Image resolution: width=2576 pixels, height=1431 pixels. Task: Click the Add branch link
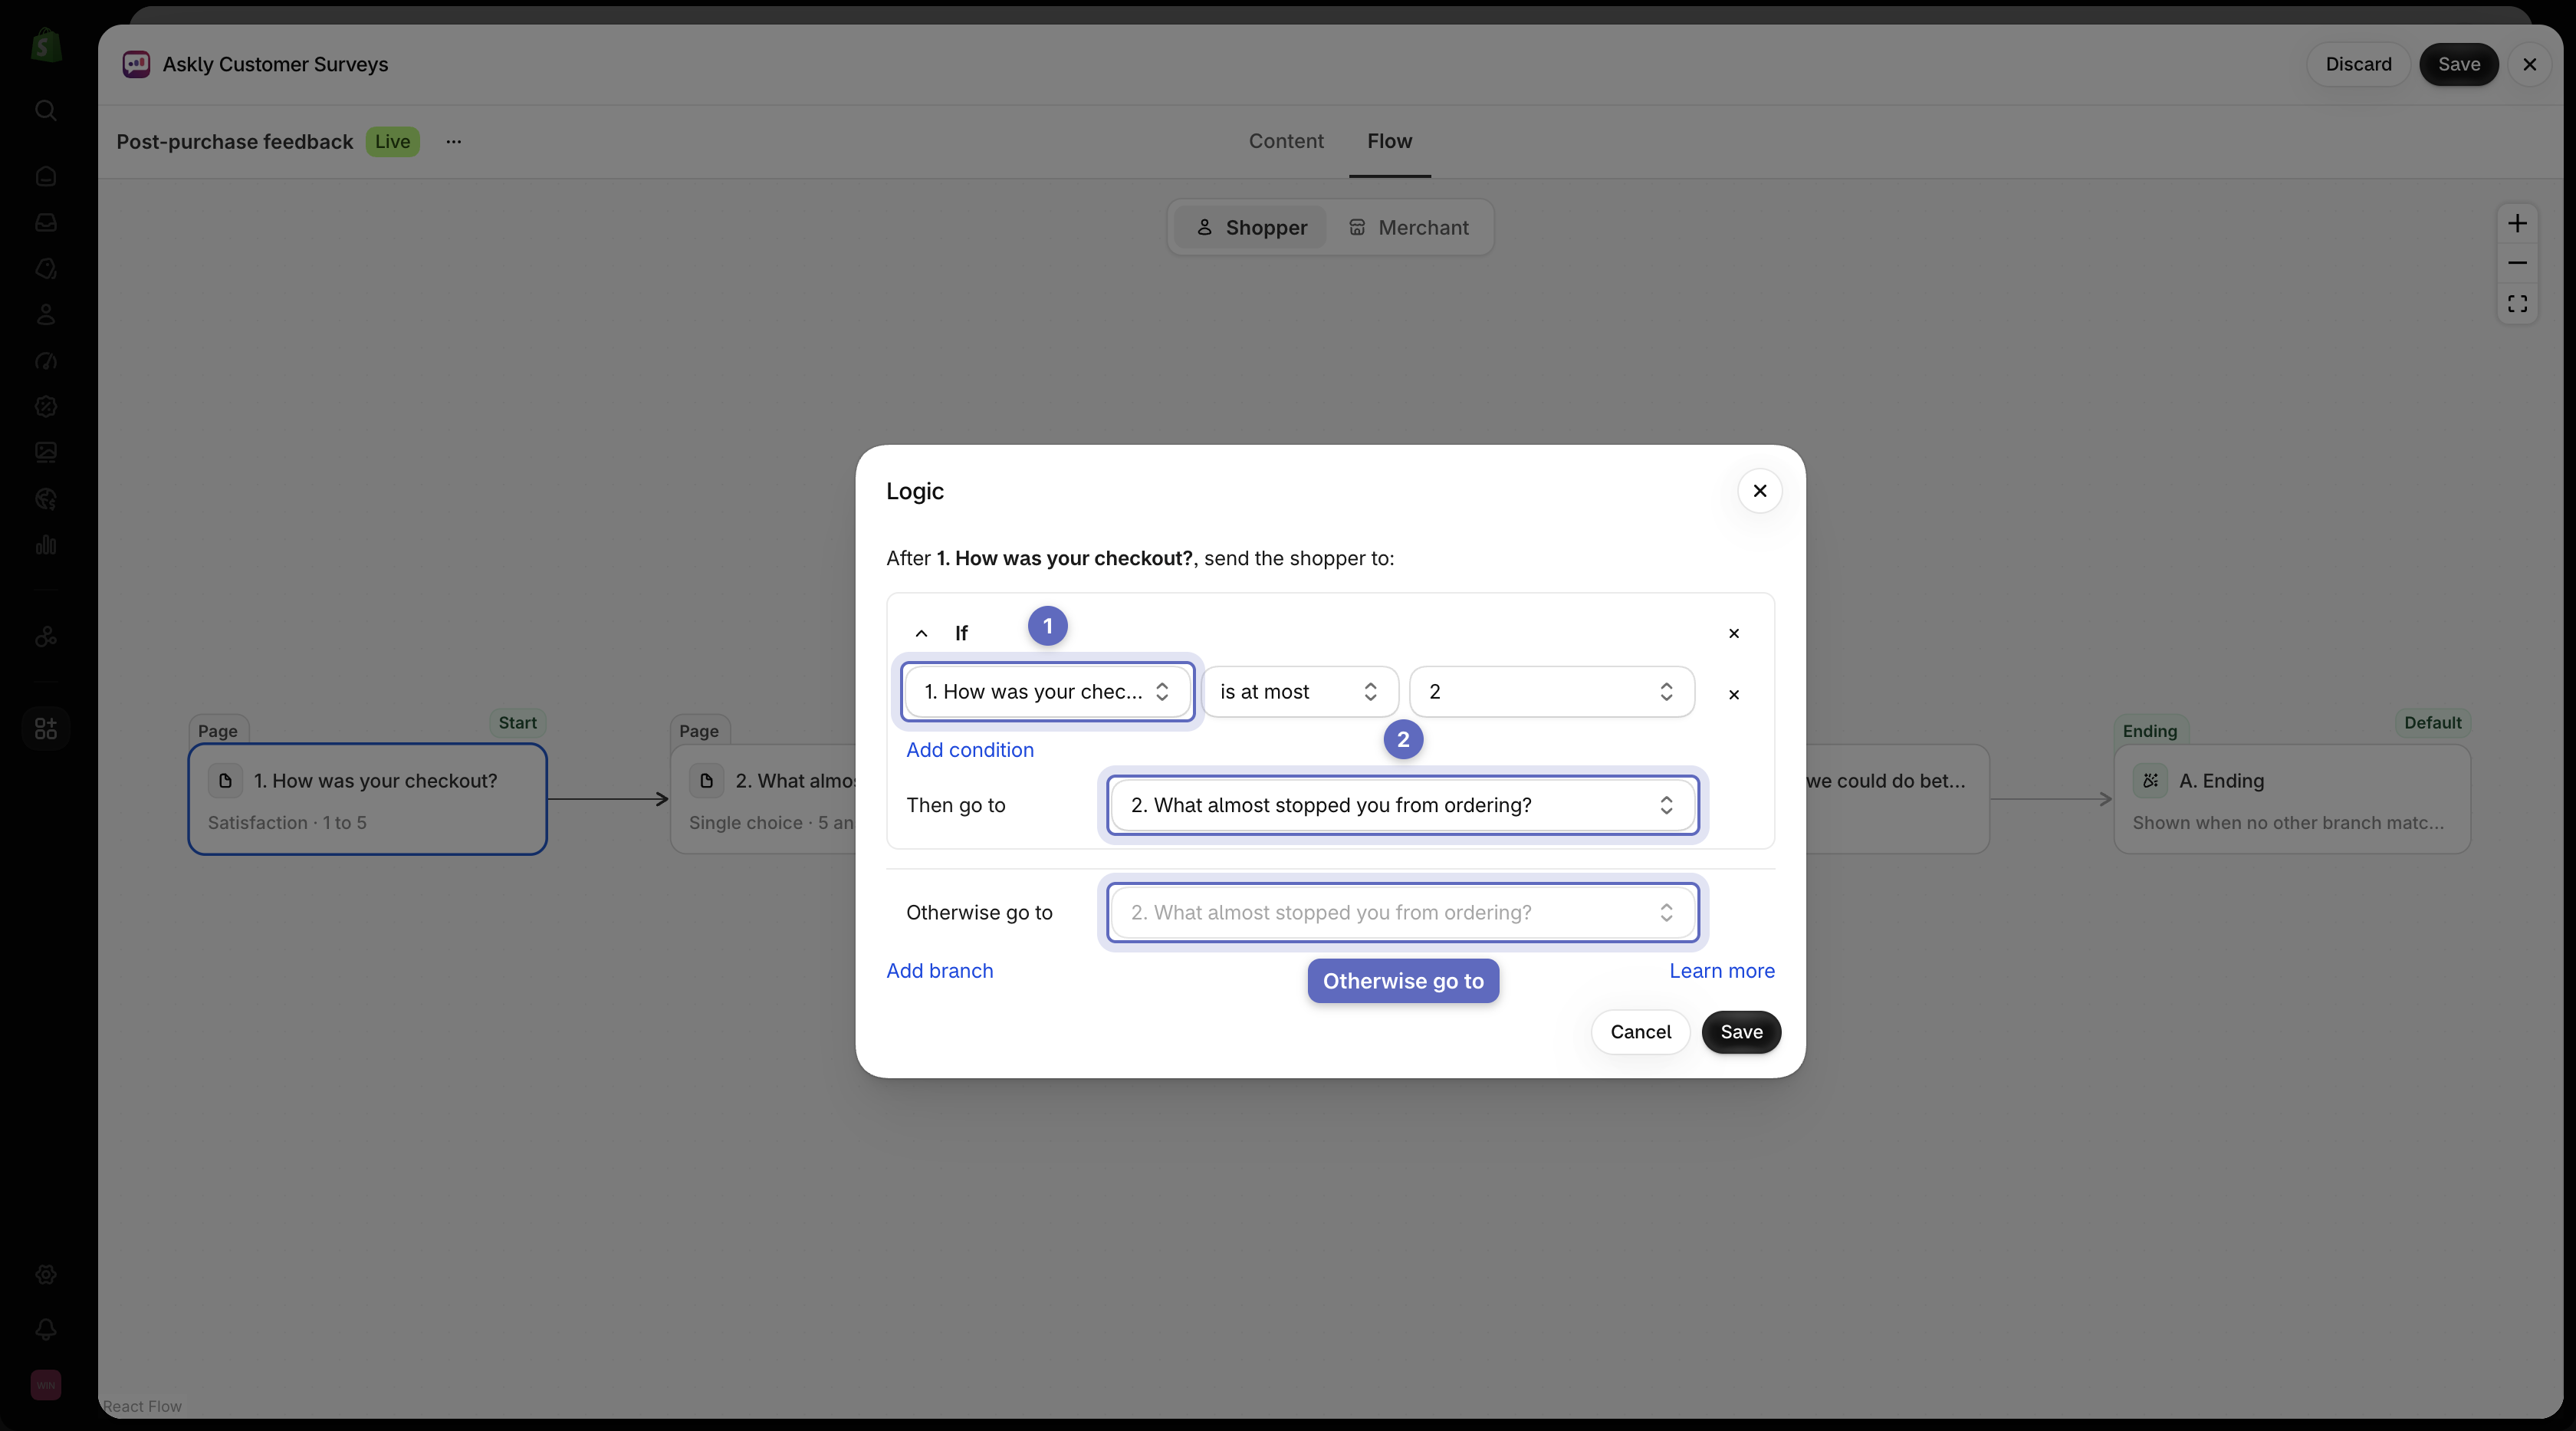(940, 971)
